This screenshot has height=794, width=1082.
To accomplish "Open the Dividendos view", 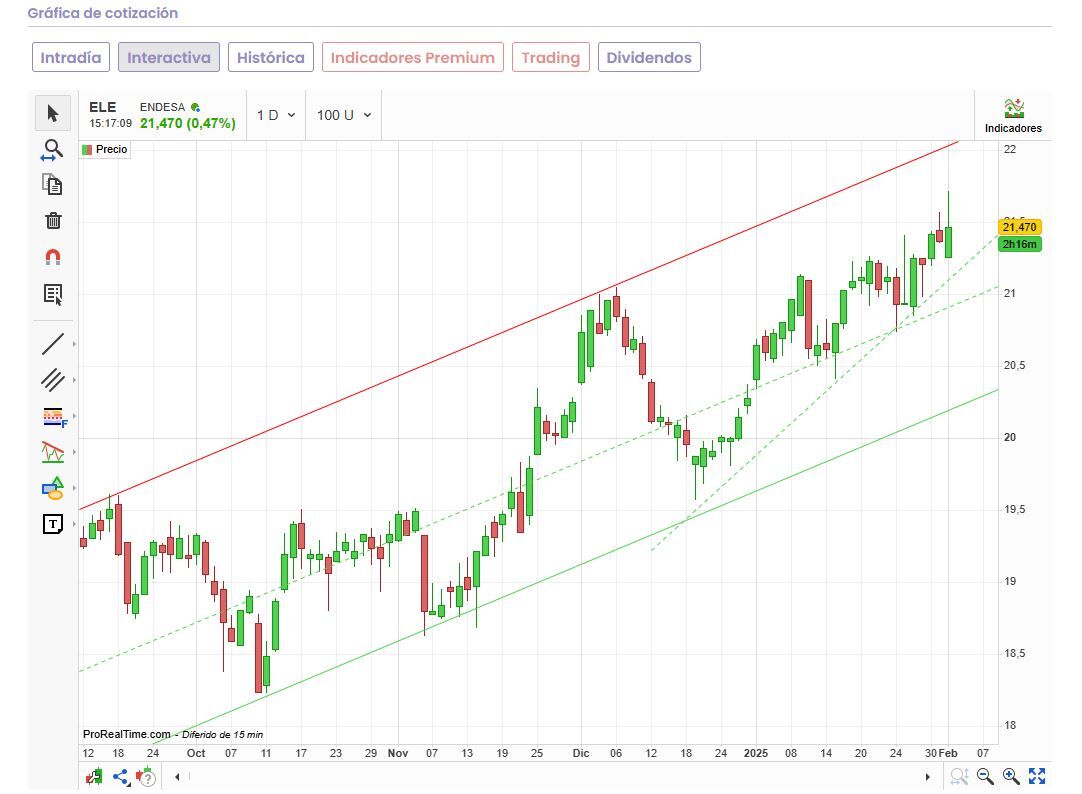I will pyautogui.click(x=649, y=57).
